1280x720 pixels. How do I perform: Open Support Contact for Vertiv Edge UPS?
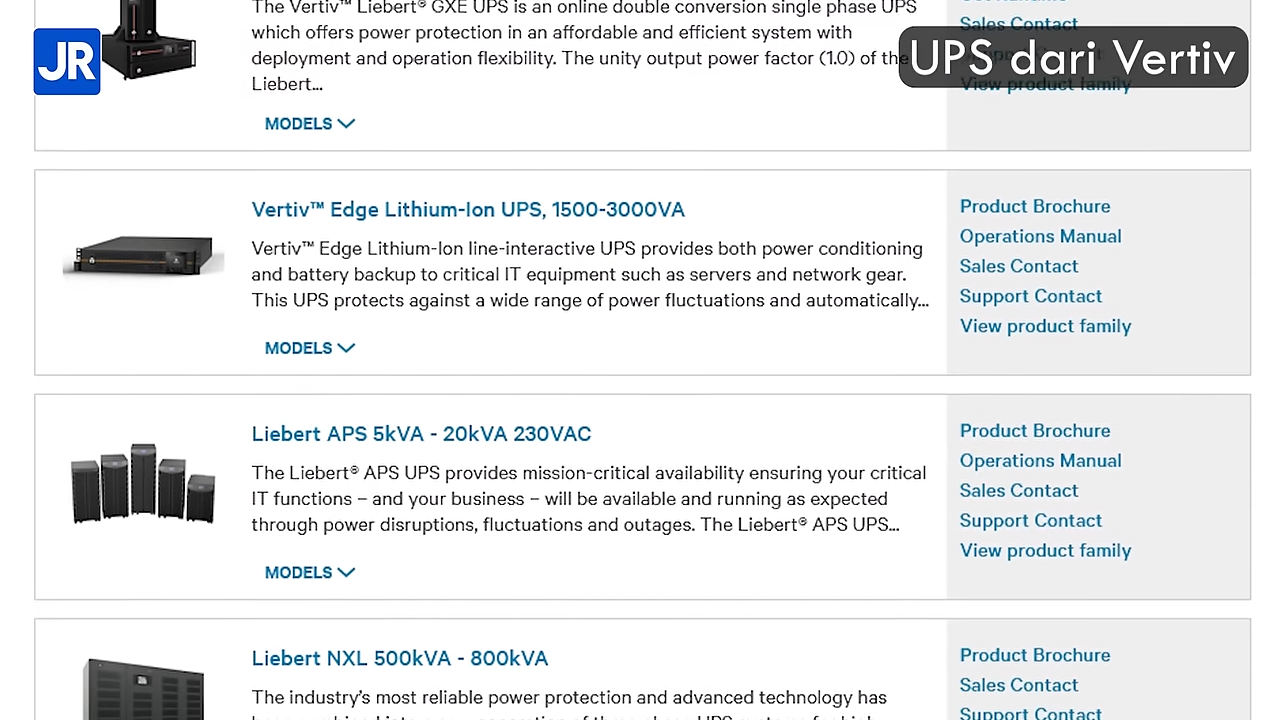pyautogui.click(x=1031, y=296)
